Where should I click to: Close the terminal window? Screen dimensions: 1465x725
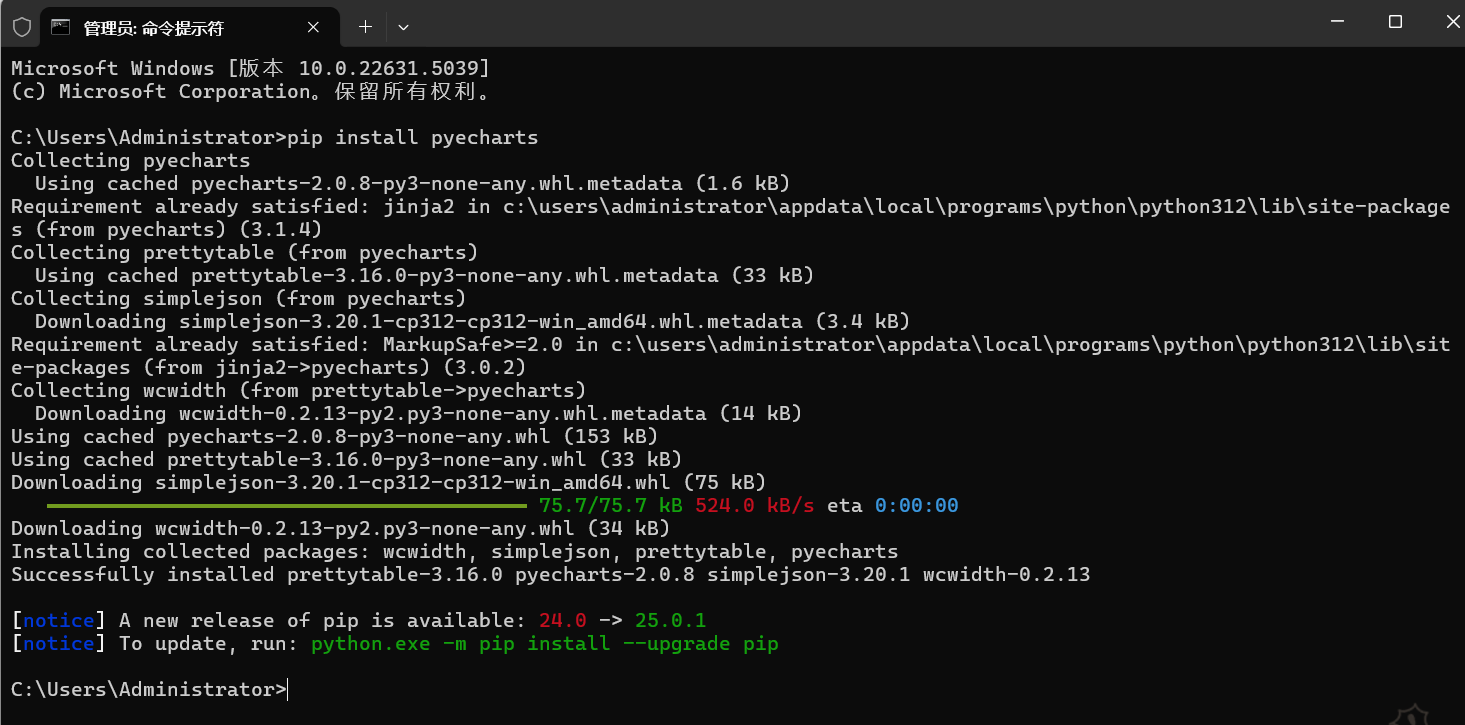(1449, 22)
